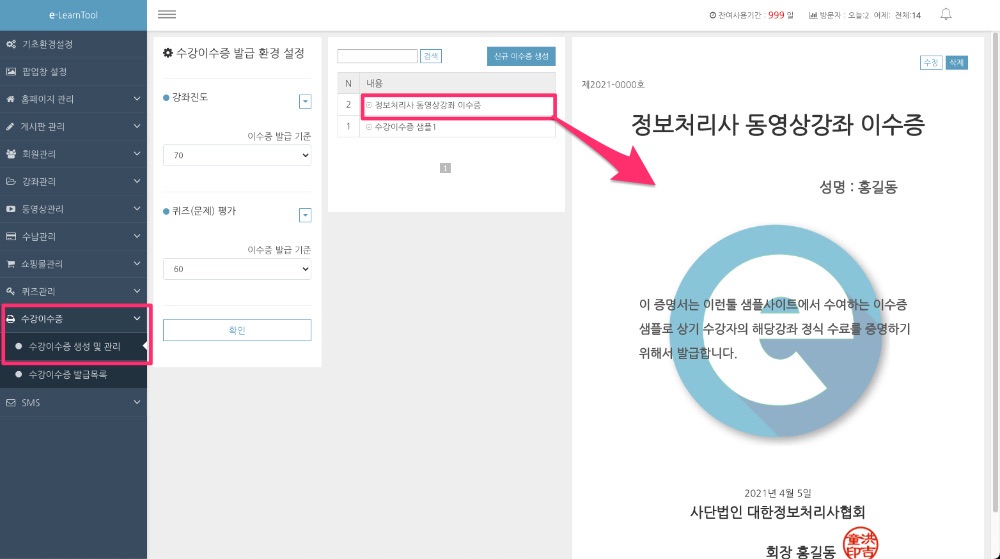The height and width of the screenshot is (559, 1000).
Task: Expand the 퀴즈관리 menu chevron
Action: coord(136,291)
